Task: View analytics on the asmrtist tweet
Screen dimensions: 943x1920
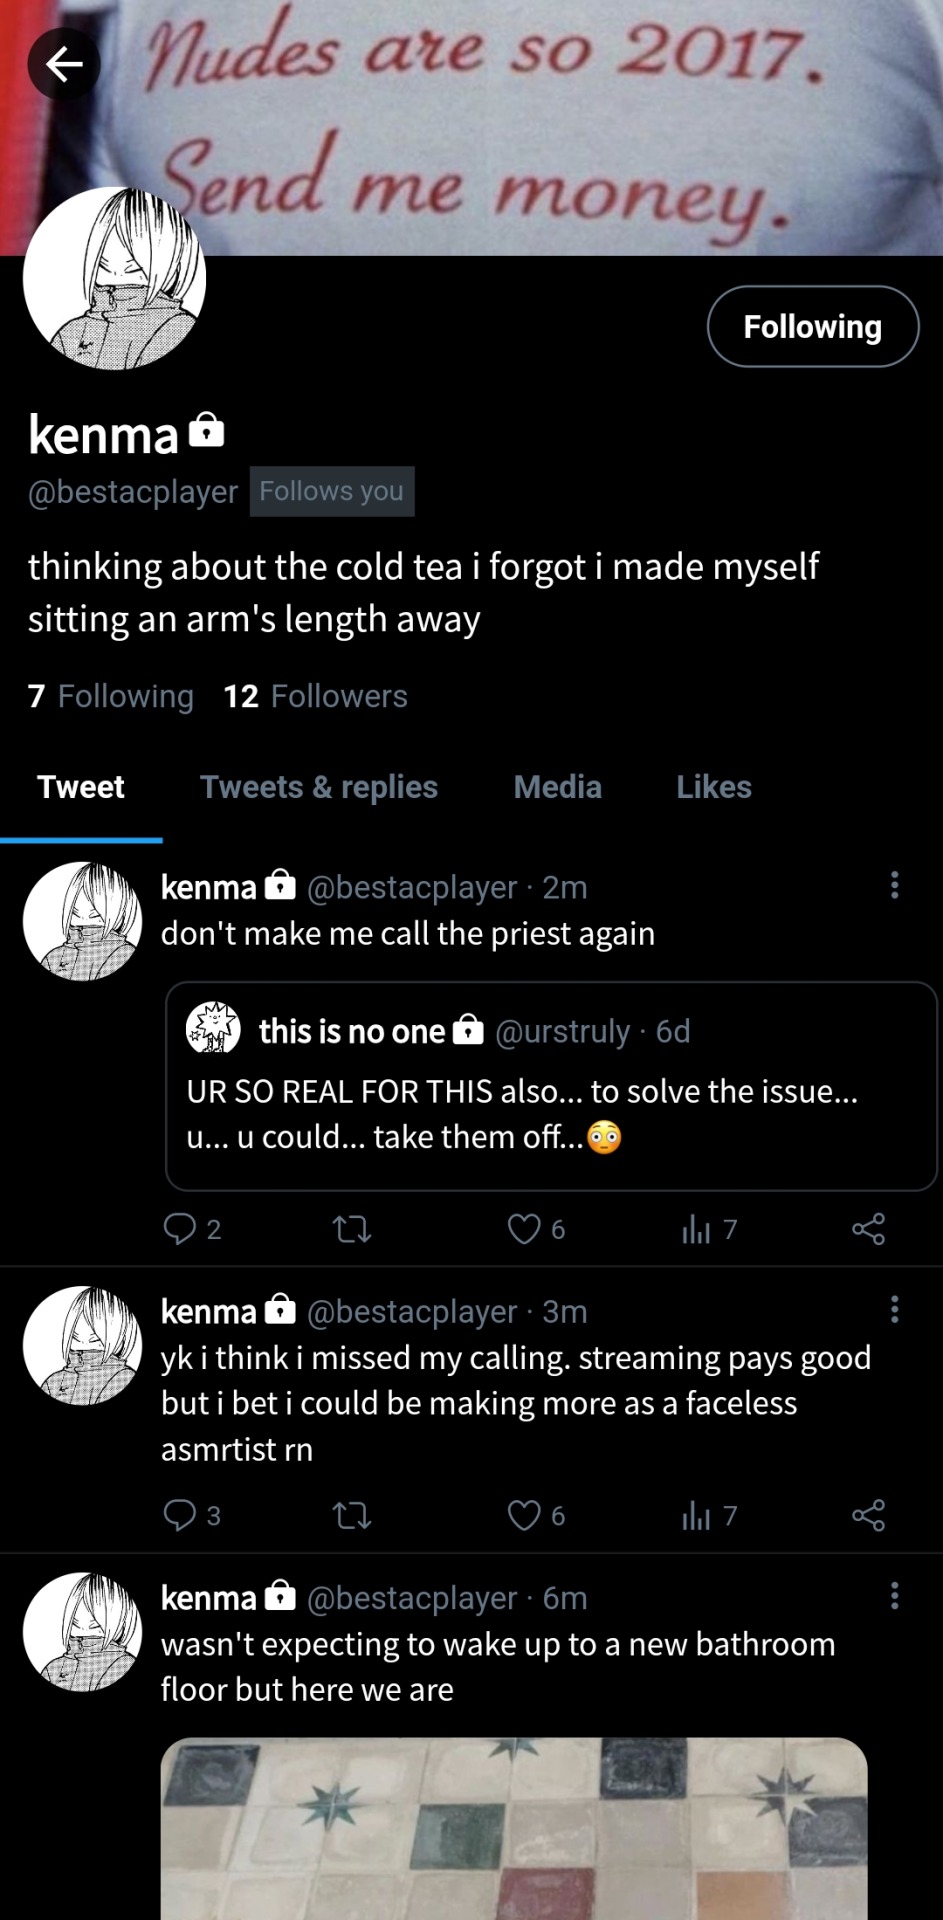Action: (697, 1515)
